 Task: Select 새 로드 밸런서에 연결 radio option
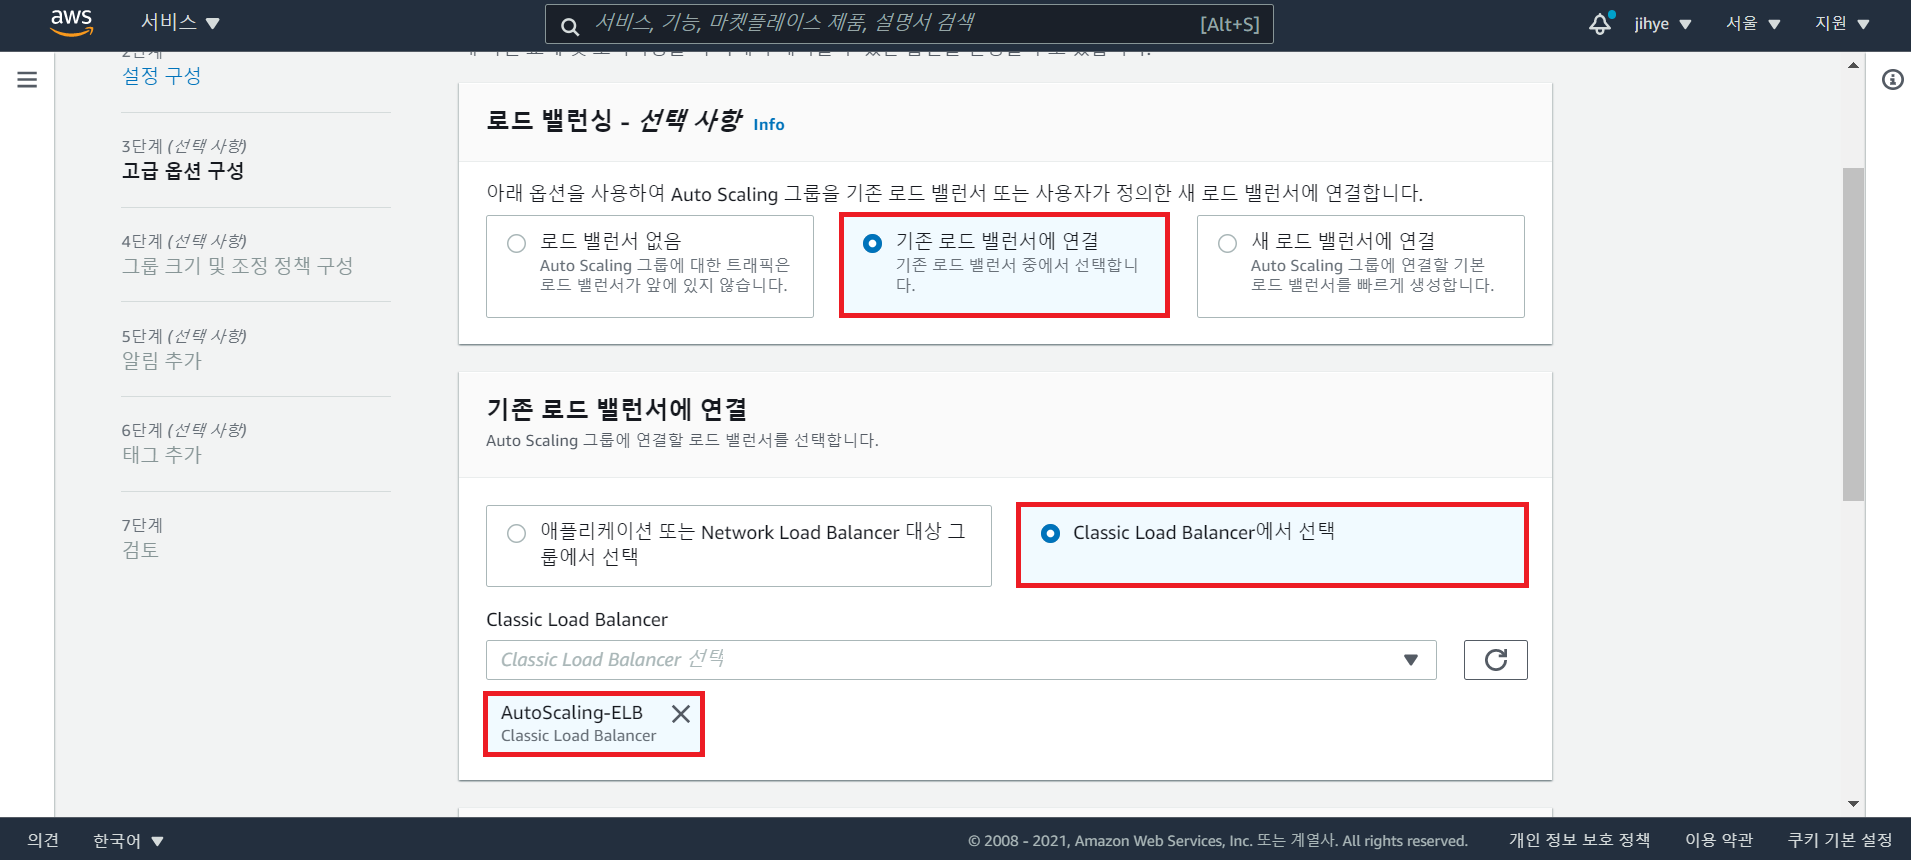click(x=1227, y=243)
